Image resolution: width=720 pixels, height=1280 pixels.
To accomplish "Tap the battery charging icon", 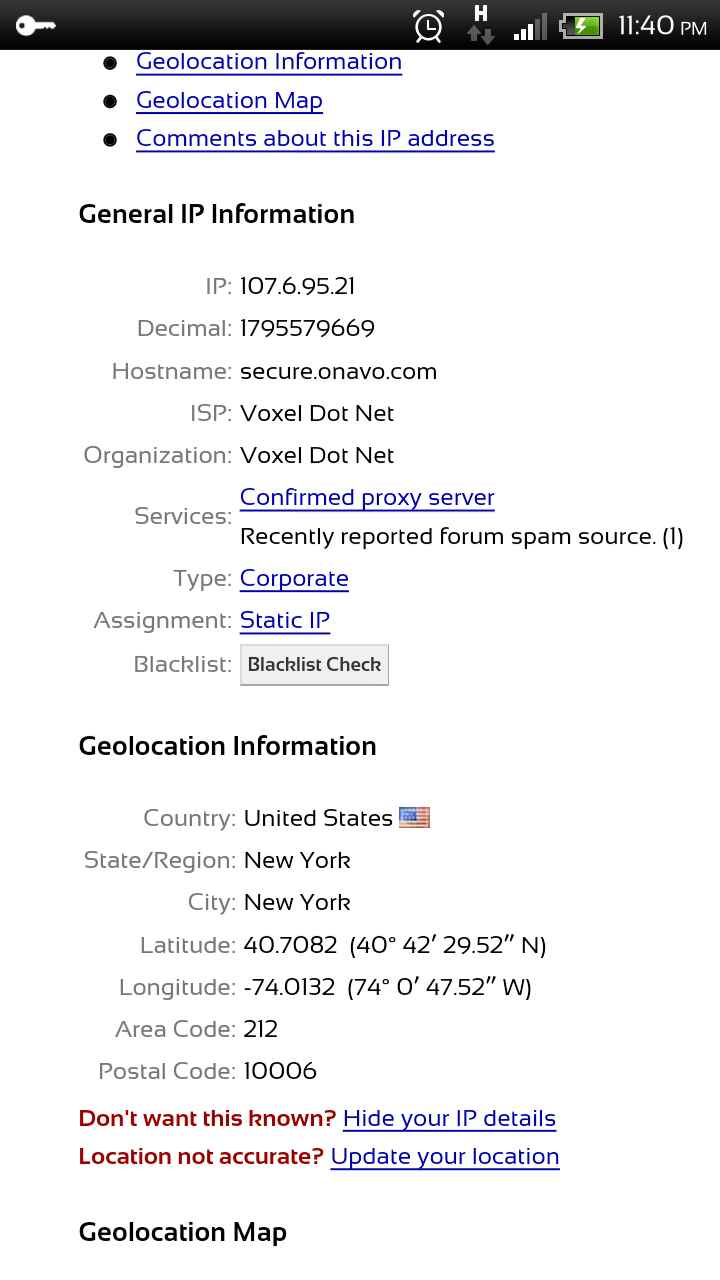I will [581, 26].
